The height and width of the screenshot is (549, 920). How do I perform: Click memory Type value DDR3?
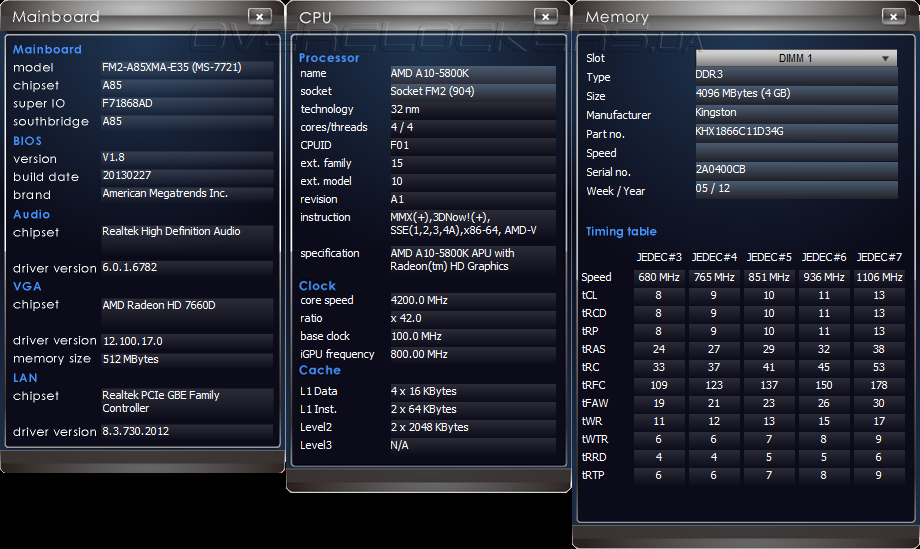(796, 75)
